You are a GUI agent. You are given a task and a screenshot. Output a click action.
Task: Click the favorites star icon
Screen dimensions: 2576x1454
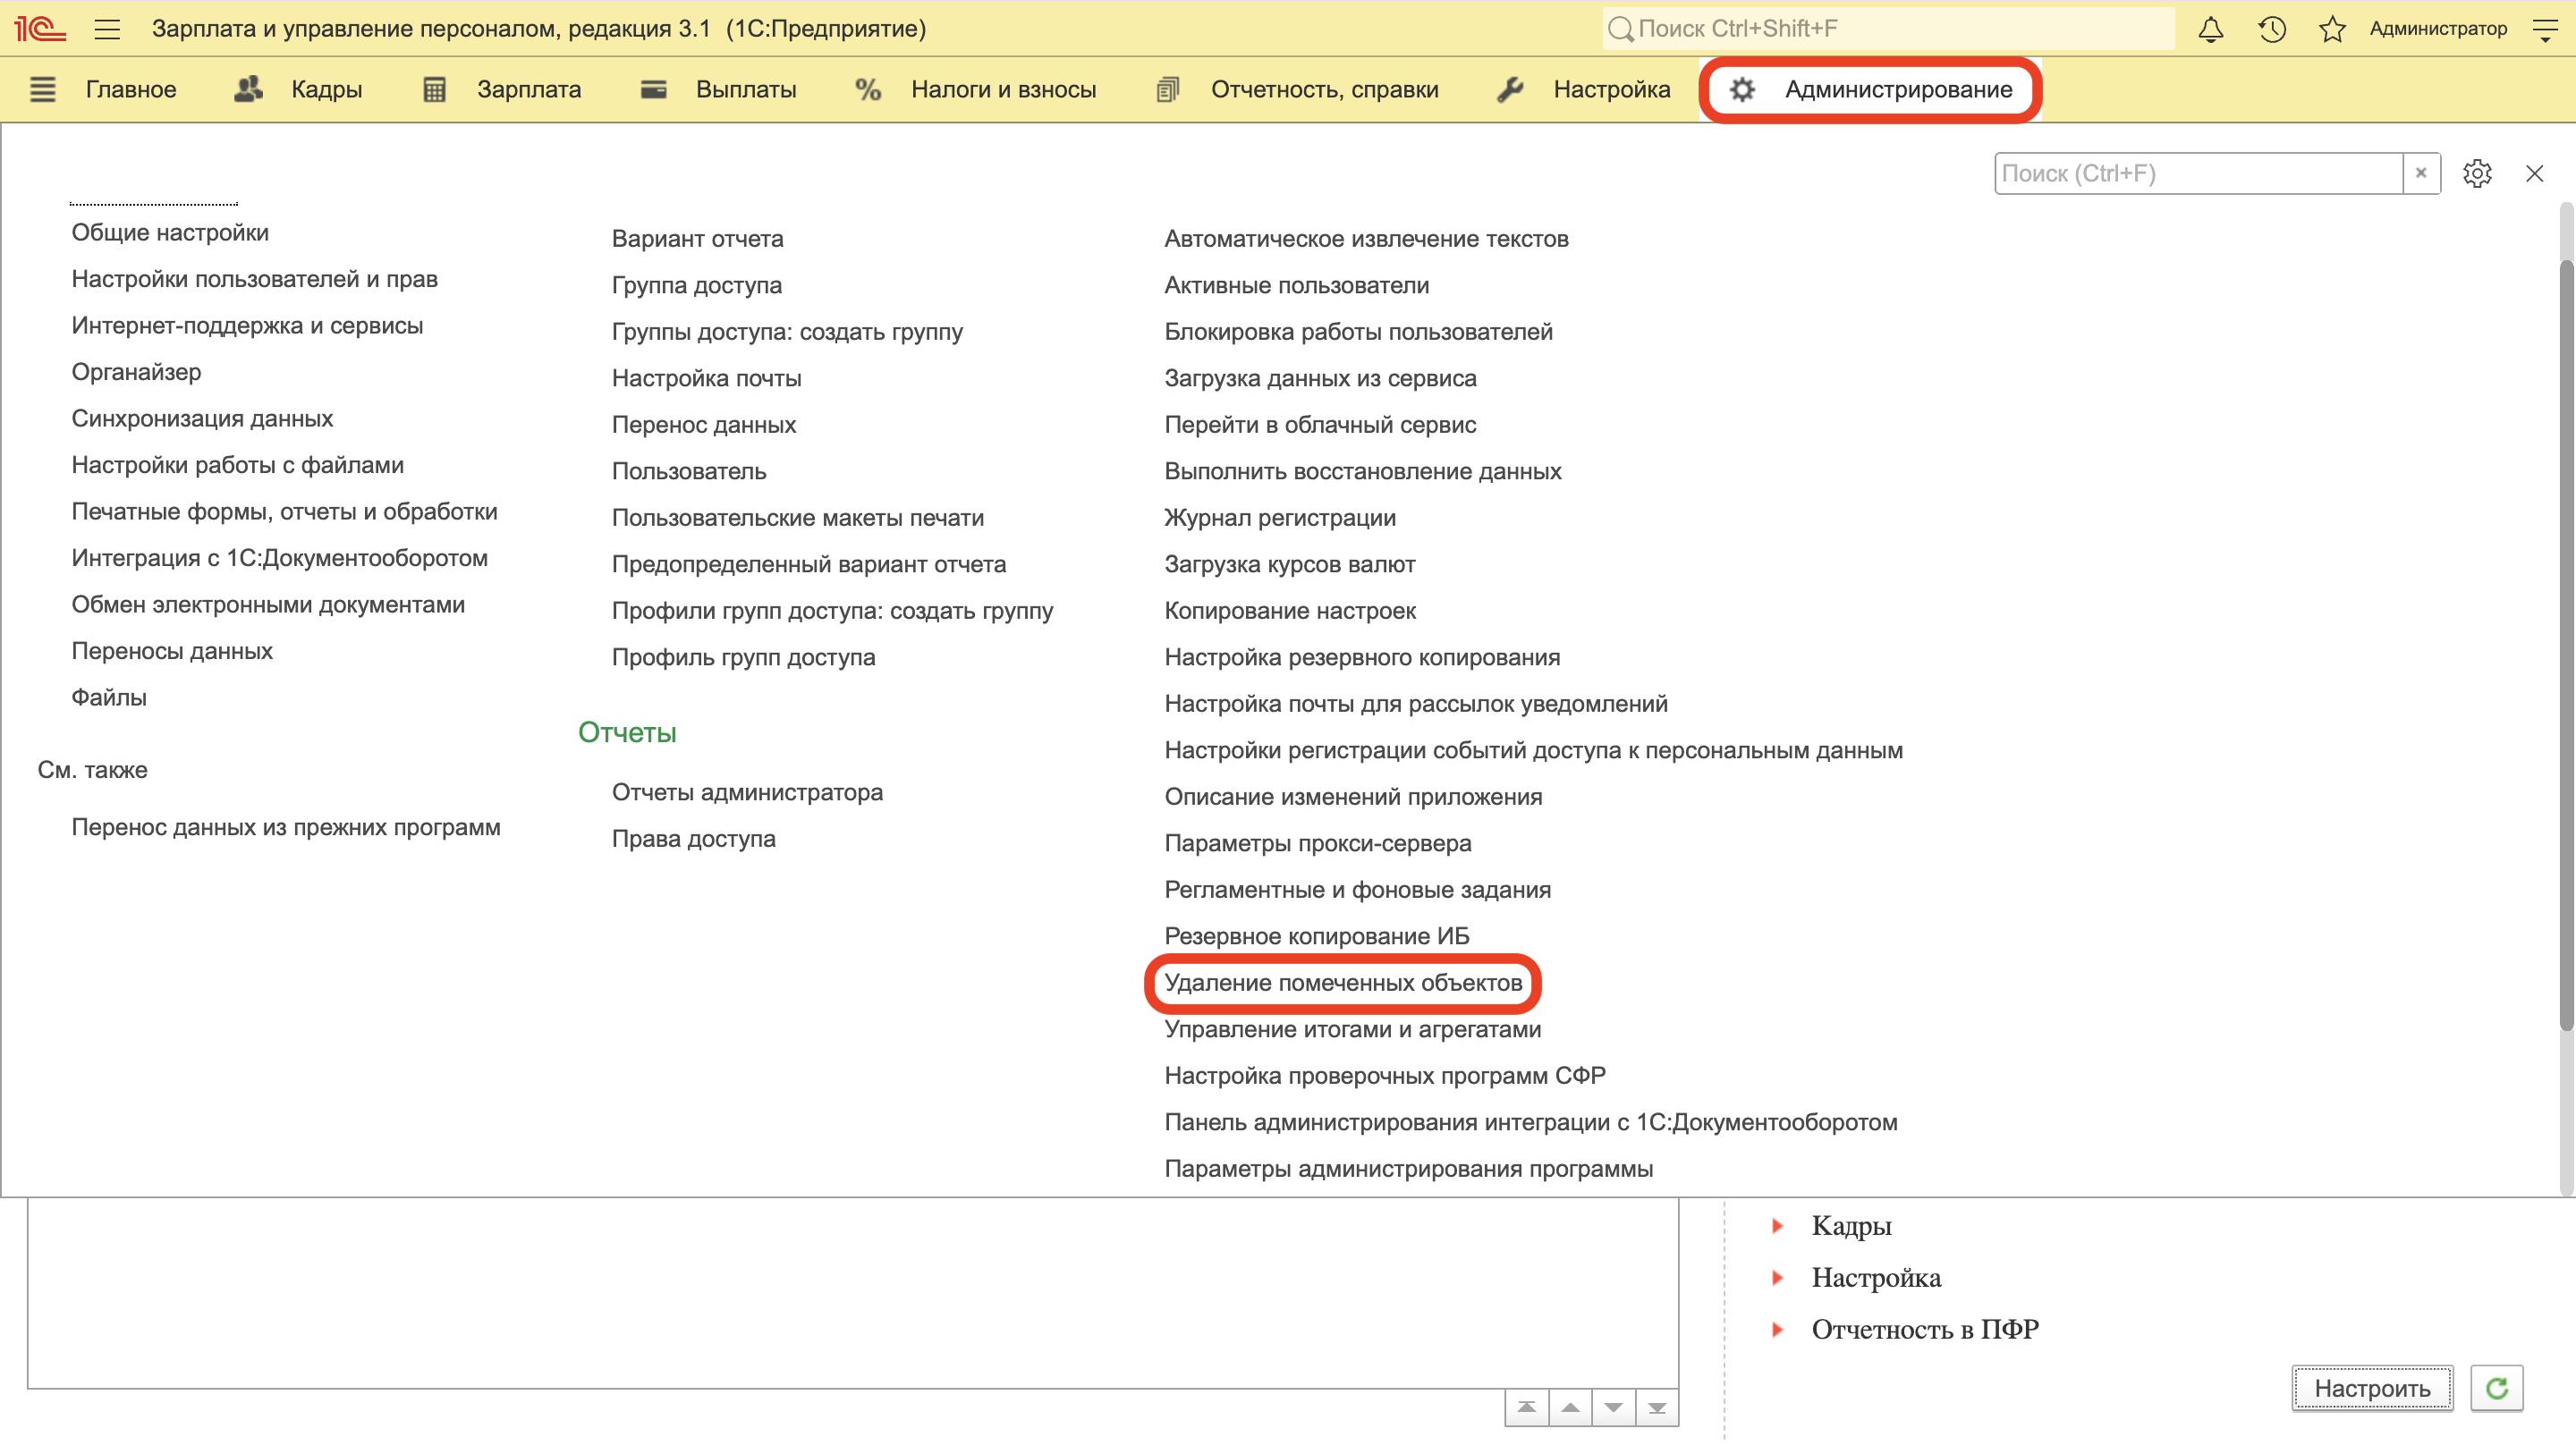click(x=2332, y=29)
